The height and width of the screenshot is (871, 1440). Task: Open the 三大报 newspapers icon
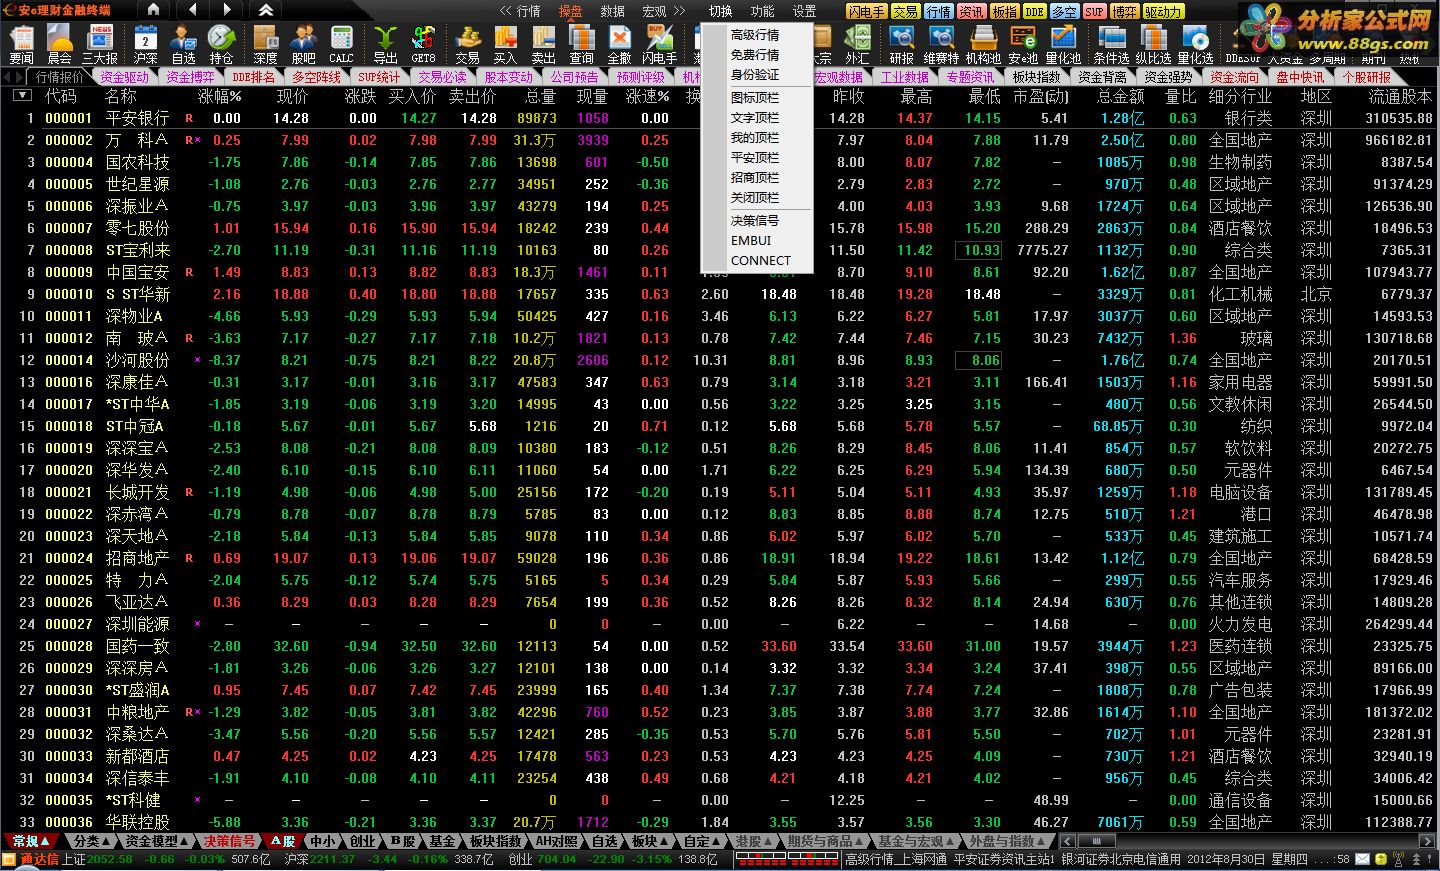[101, 45]
